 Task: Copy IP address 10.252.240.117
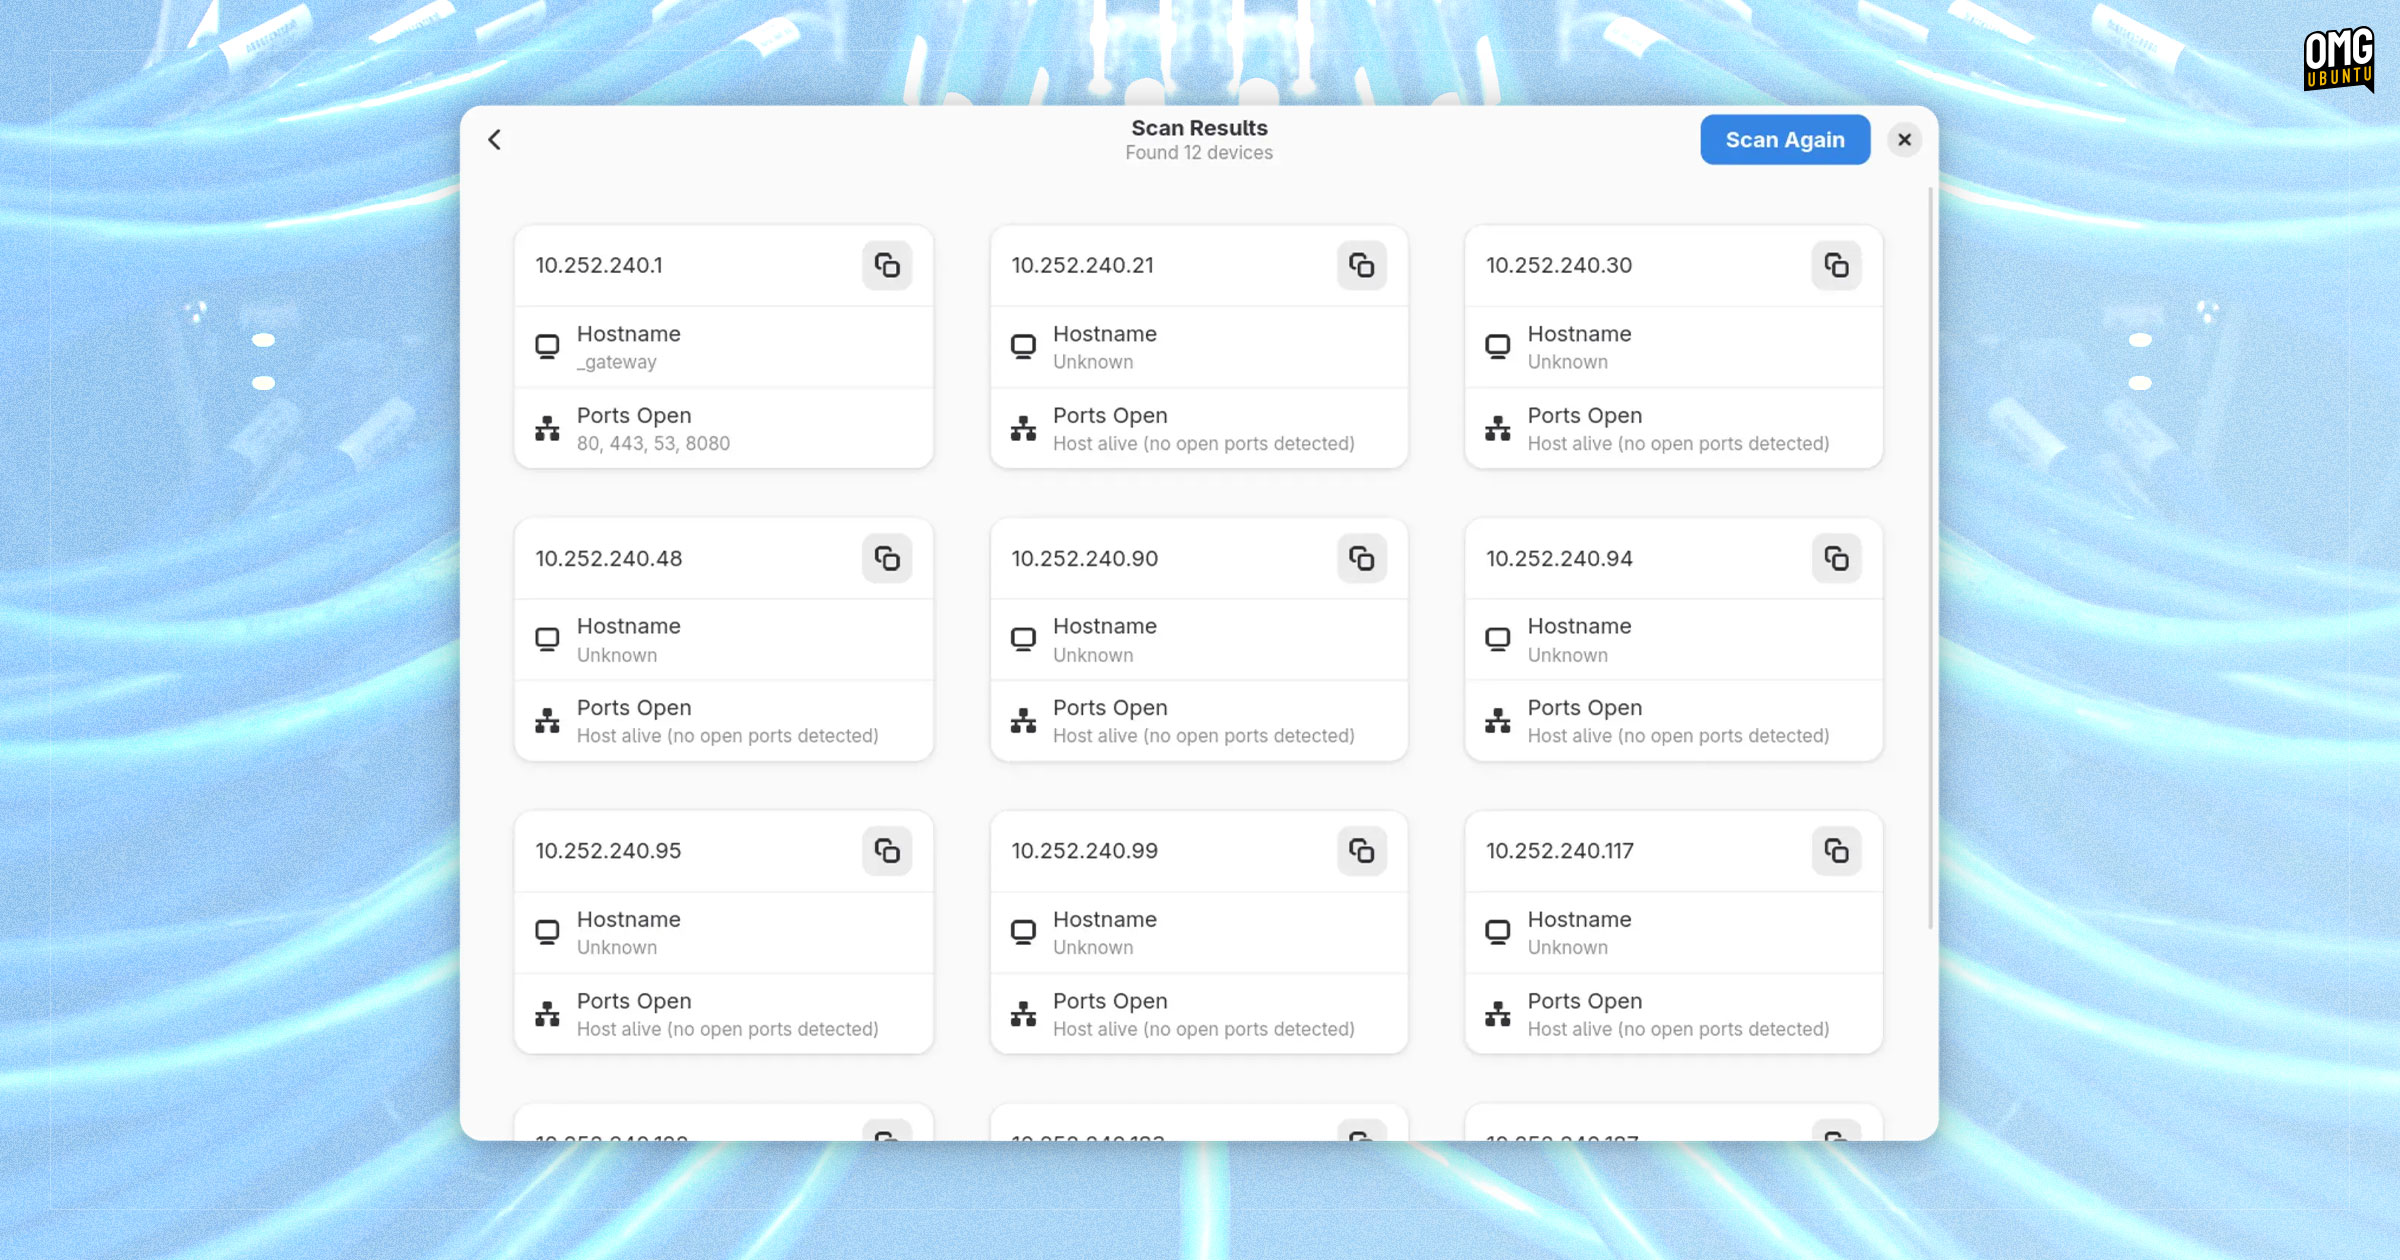point(1836,851)
